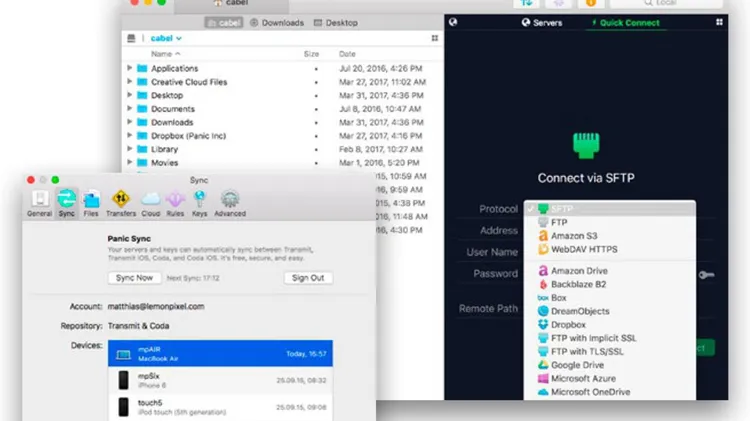Sort files by Date column
The height and width of the screenshot is (421, 750).
coord(347,54)
